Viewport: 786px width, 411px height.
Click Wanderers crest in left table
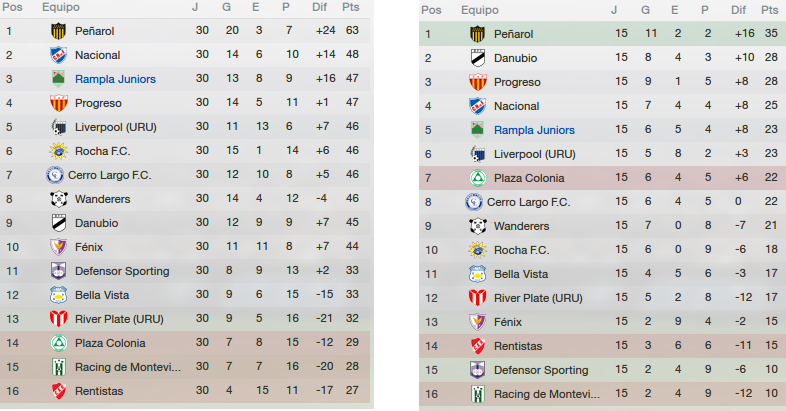(x=59, y=199)
